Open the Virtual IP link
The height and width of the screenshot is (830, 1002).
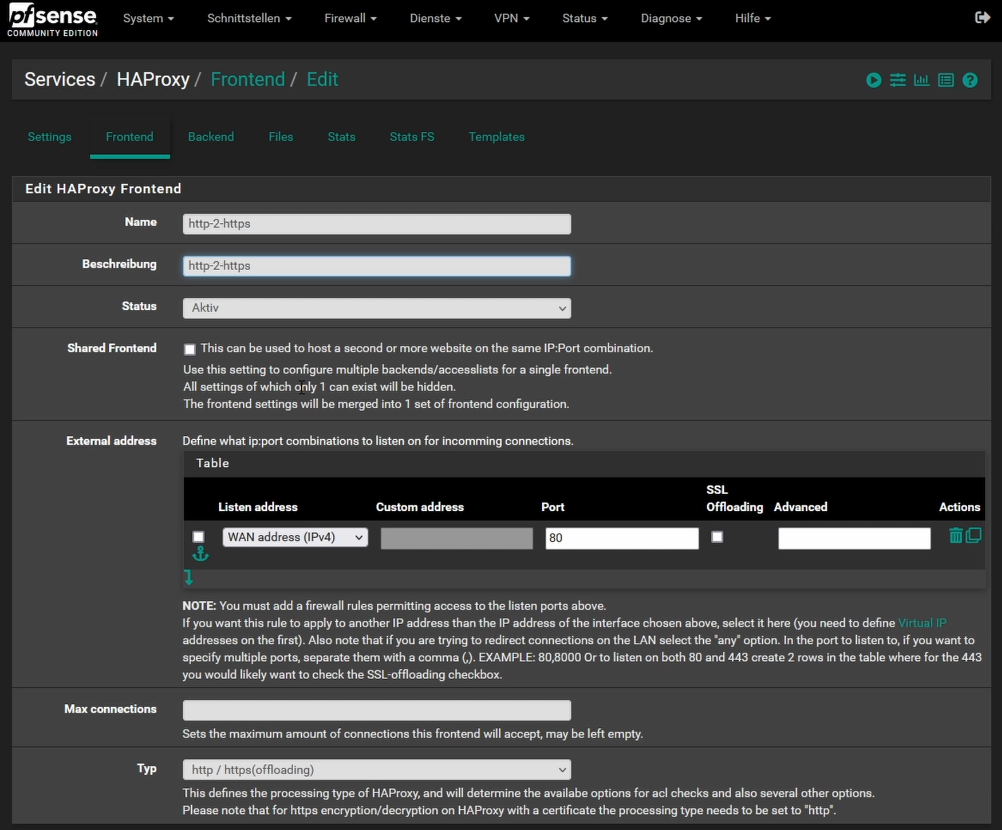tap(922, 623)
